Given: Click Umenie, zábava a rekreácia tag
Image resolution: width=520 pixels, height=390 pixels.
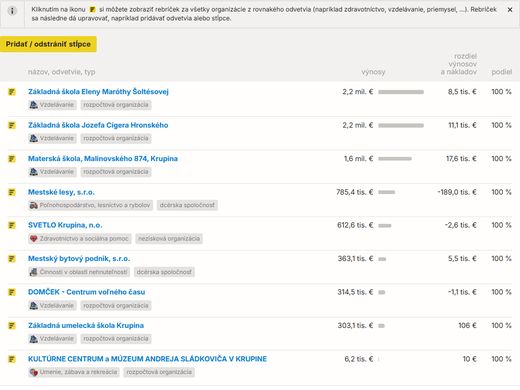Looking at the screenshot, I should pyautogui.click(x=74, y=372).
